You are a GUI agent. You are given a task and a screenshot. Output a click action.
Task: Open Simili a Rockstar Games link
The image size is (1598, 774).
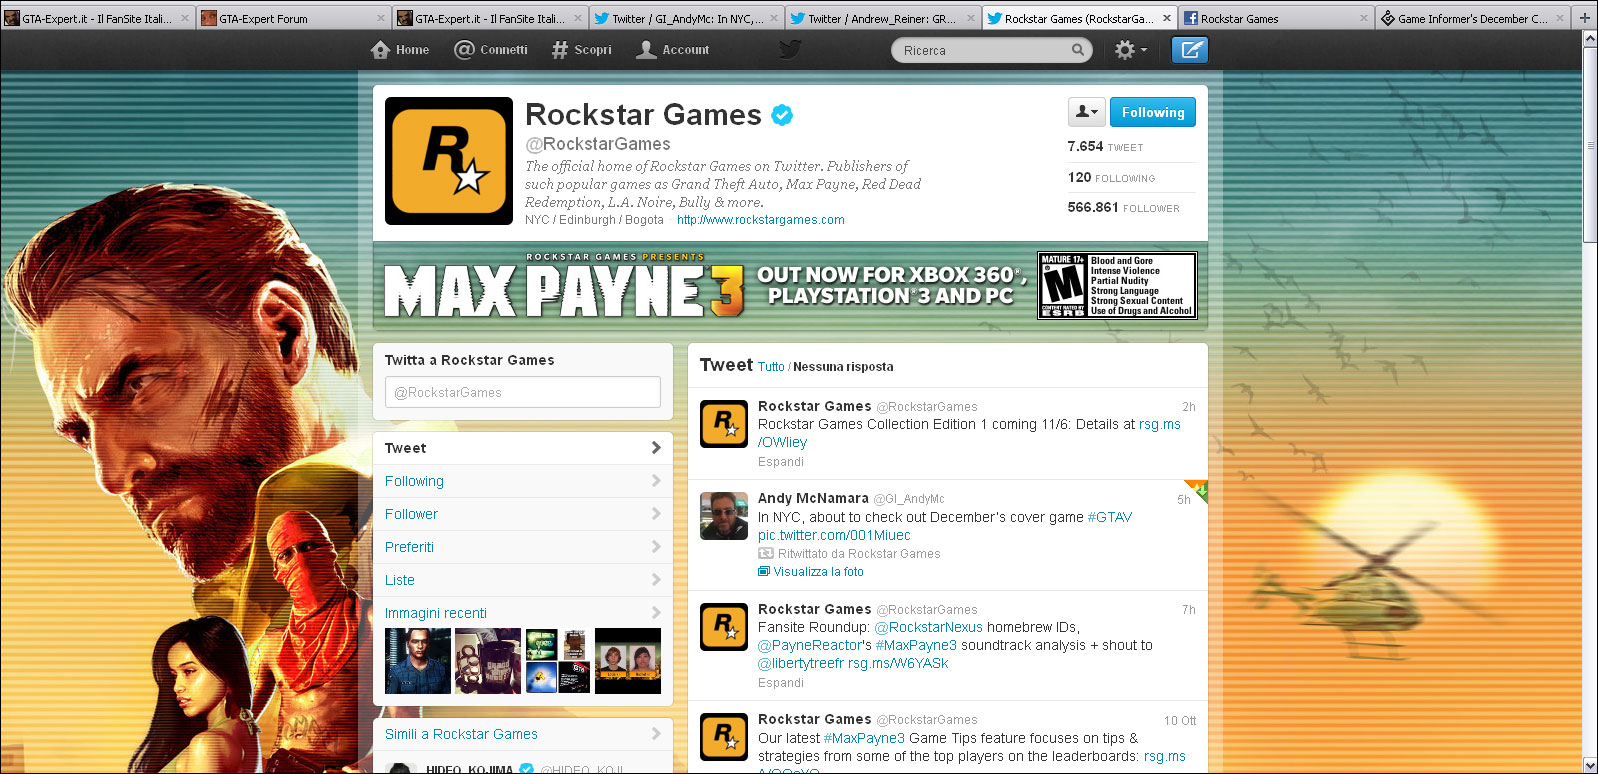pyautogui.click(x=461, y=734)
